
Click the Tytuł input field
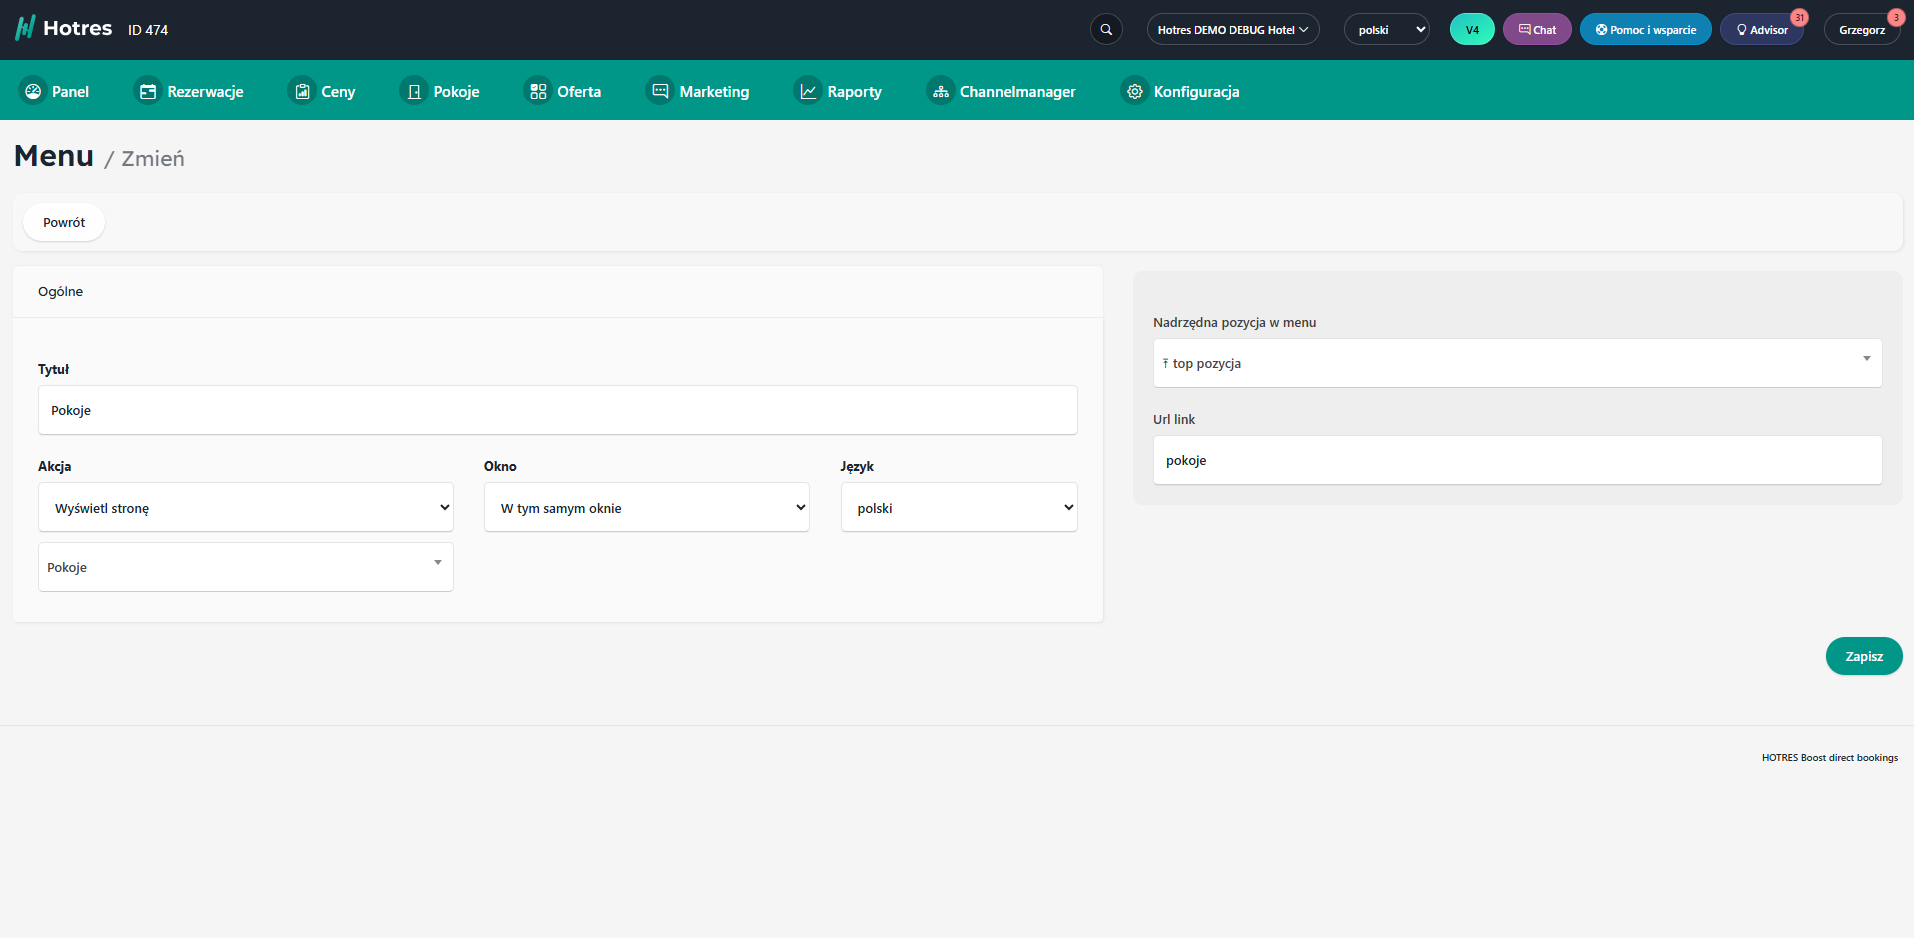click(x=557, y=410)
